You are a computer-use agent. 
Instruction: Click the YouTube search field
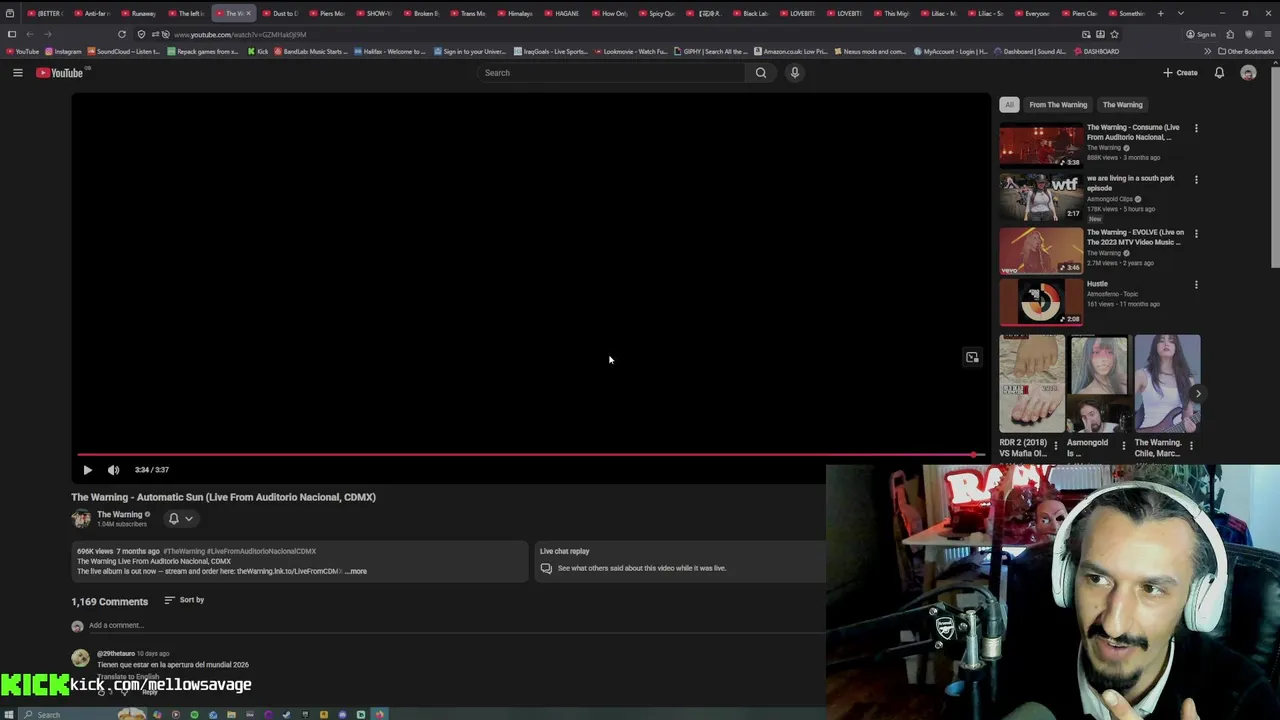[611, 73]
